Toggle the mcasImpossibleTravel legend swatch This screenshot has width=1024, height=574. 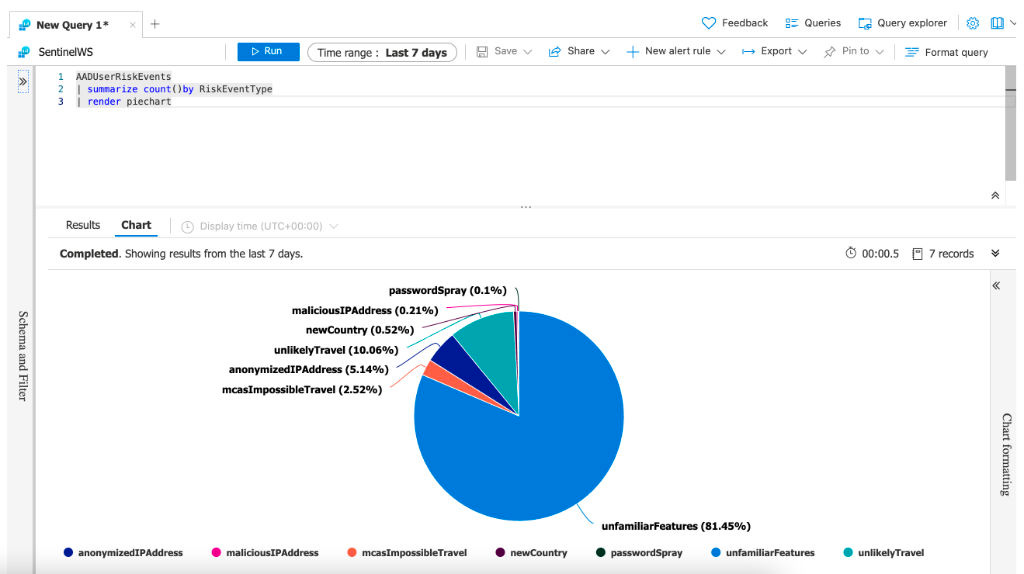tap(352, 552)
